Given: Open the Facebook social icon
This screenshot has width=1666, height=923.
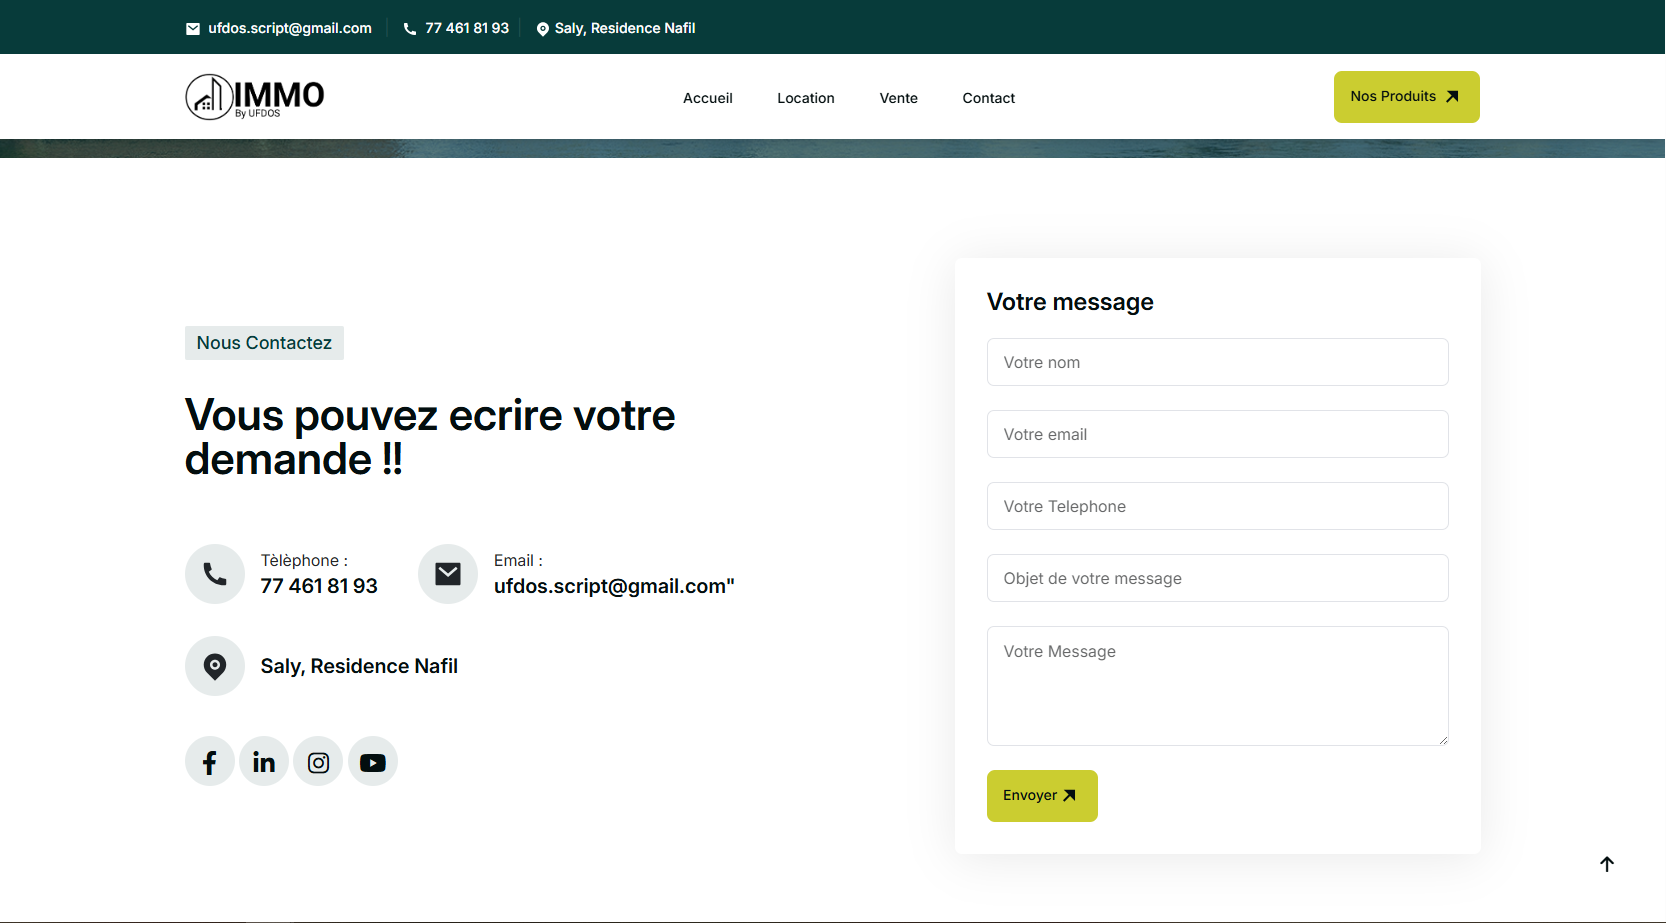Looking at the screenshot, I should [x=210, y=762].
